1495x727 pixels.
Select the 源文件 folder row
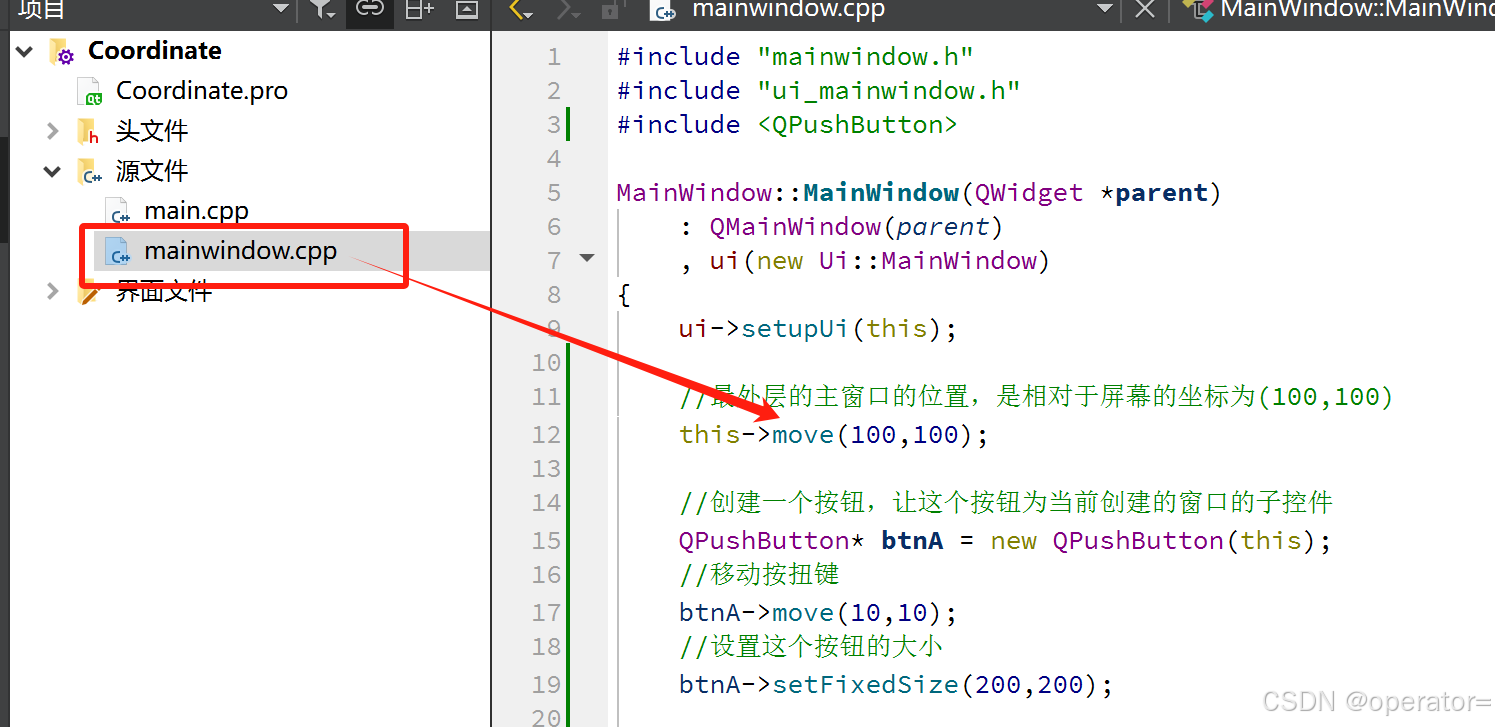tap(152, 171)
